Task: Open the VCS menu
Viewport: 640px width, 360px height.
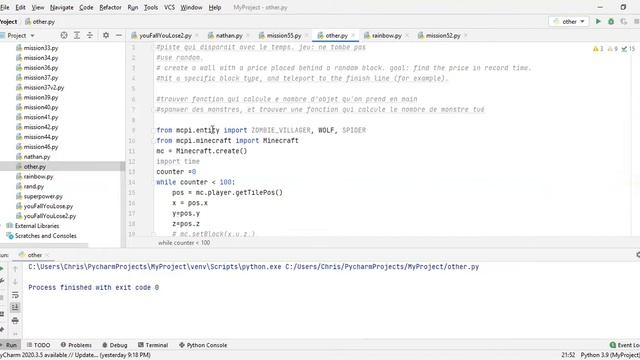Action: pos(169,7)
